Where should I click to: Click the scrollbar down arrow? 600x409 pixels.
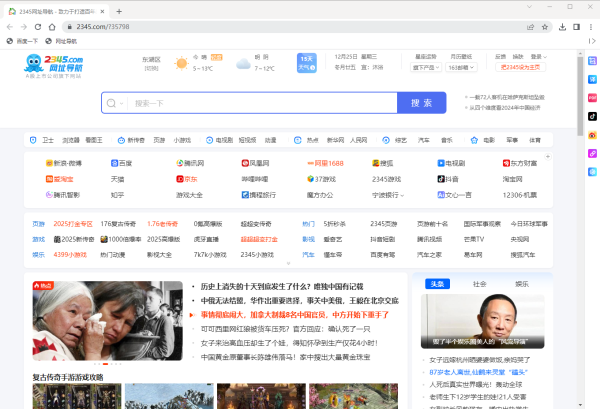pos(580,405)
